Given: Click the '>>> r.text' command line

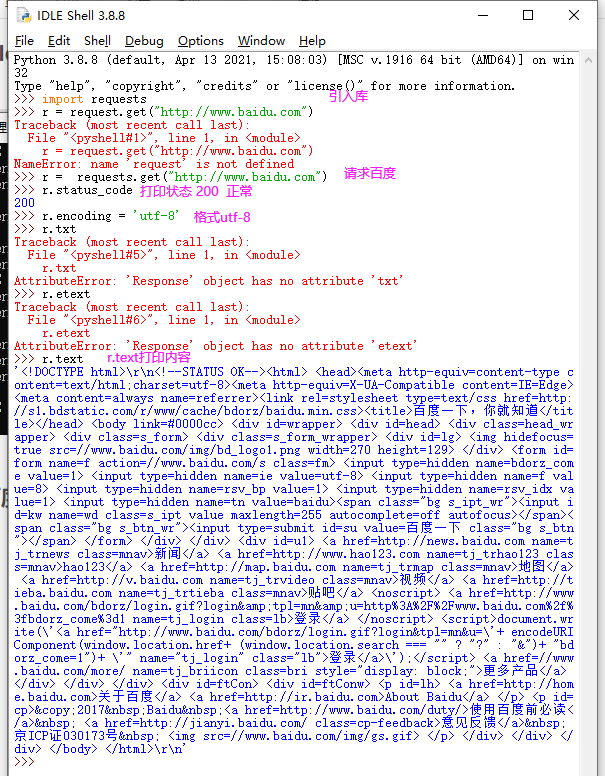Looking at the screenshot, I should tap(49, 359).
